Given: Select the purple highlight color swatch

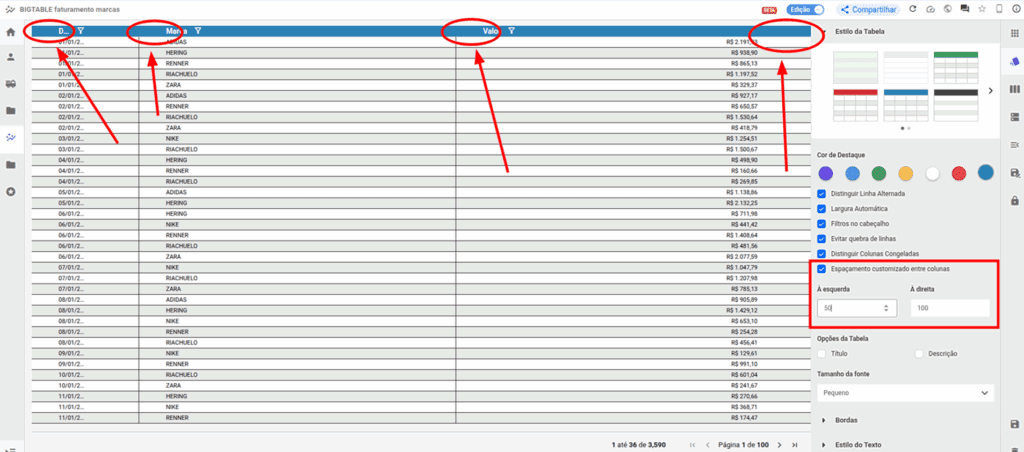Looking at the screenshot, I should (x=824, y=173).
